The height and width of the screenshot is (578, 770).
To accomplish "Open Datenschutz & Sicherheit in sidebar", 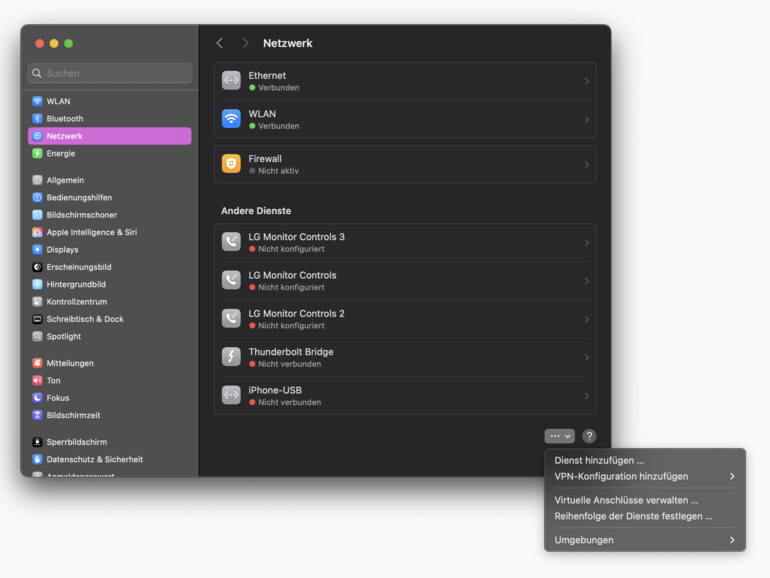I will click(94, 459).
